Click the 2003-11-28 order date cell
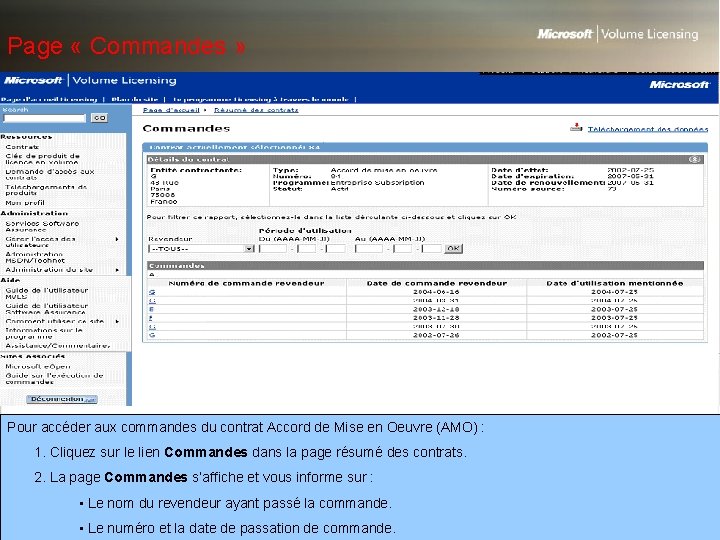This screenshot has height=540, width=720. coord(436,318)
